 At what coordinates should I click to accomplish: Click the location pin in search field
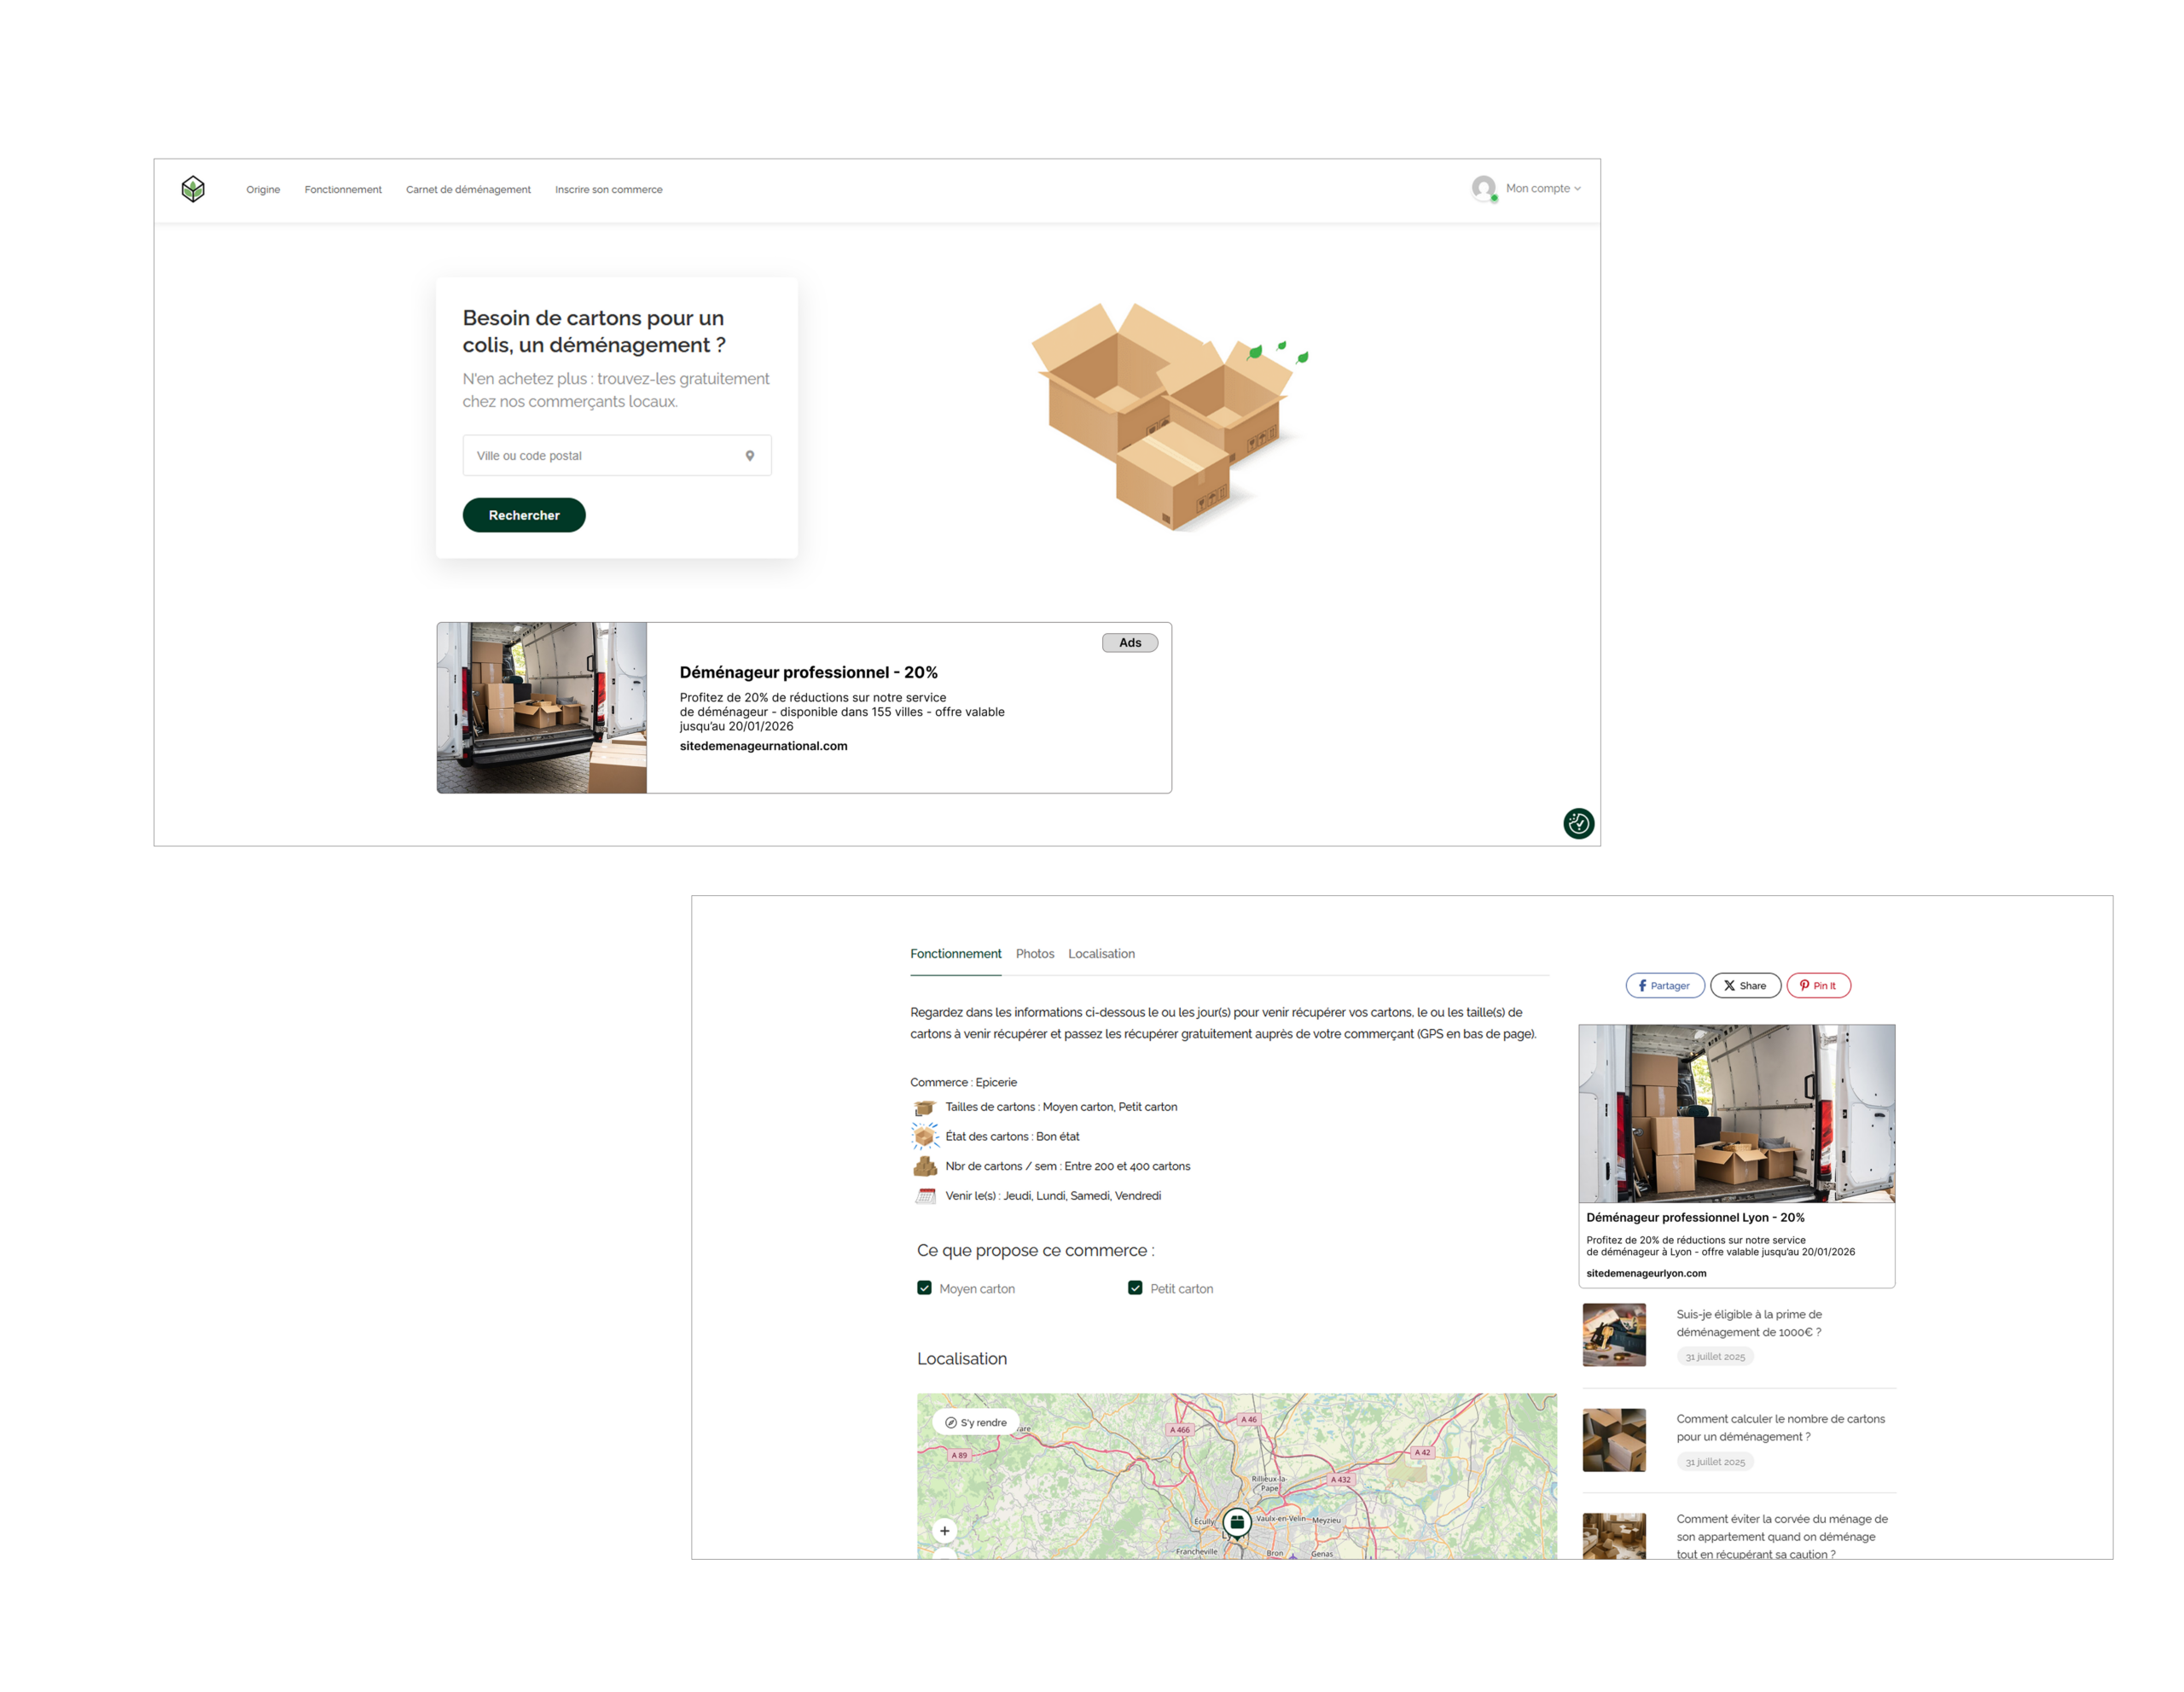pyautogui.click(x=750, y=456)
